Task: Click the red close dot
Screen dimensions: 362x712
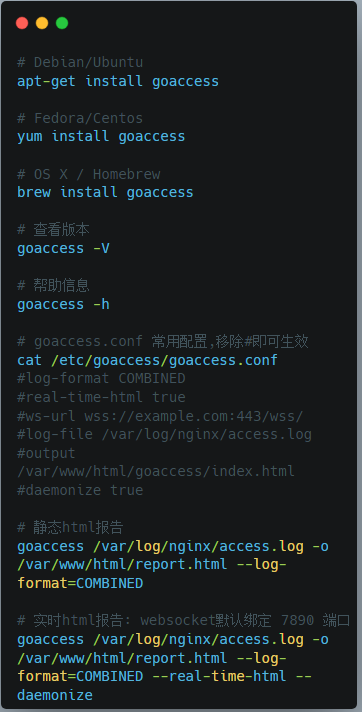Action: point(22,23)
